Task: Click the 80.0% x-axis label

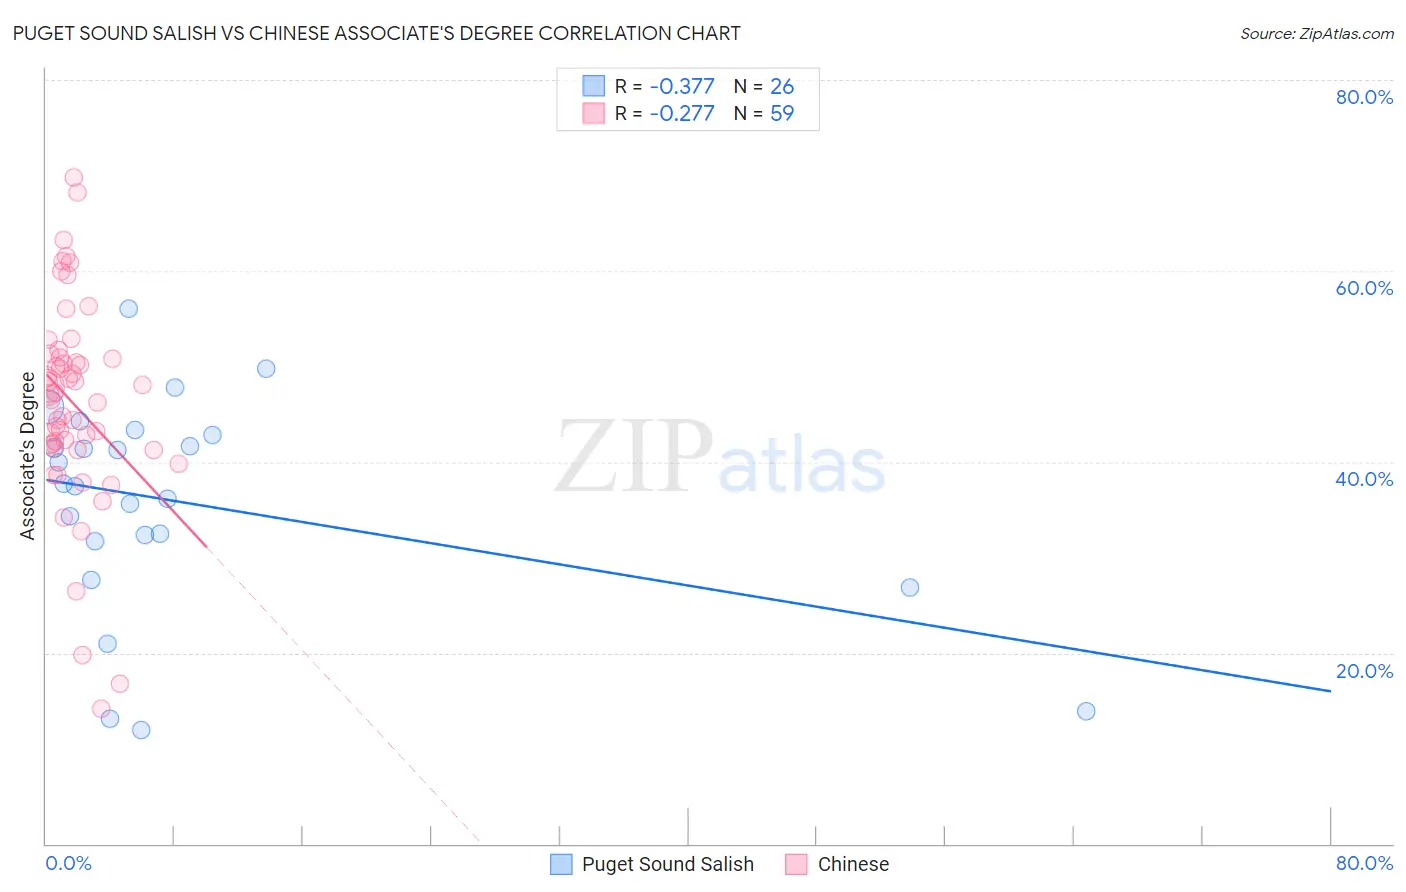Action: coord(1364,863)
